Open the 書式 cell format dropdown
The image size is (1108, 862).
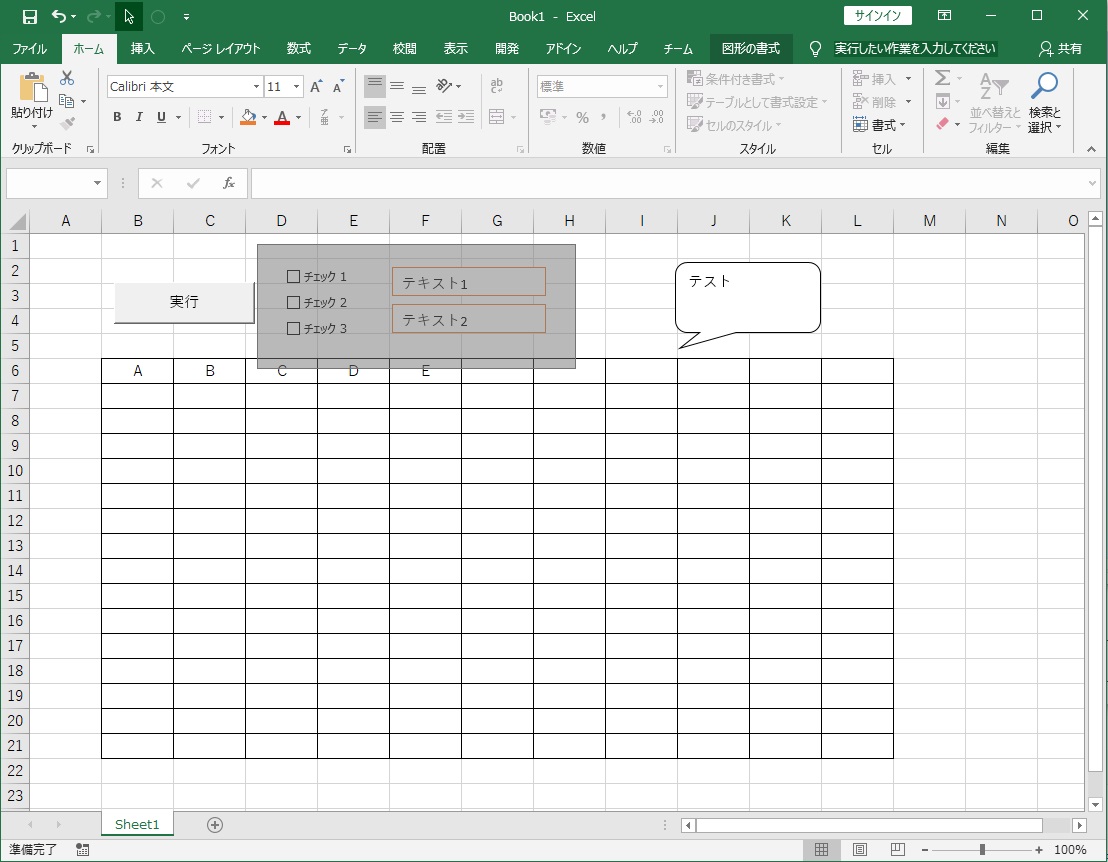879,125
